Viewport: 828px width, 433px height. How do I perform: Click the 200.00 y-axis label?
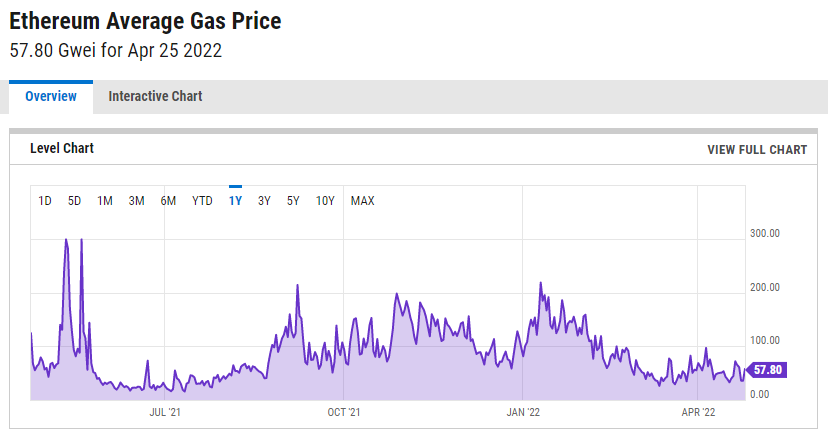pos(765,287)
